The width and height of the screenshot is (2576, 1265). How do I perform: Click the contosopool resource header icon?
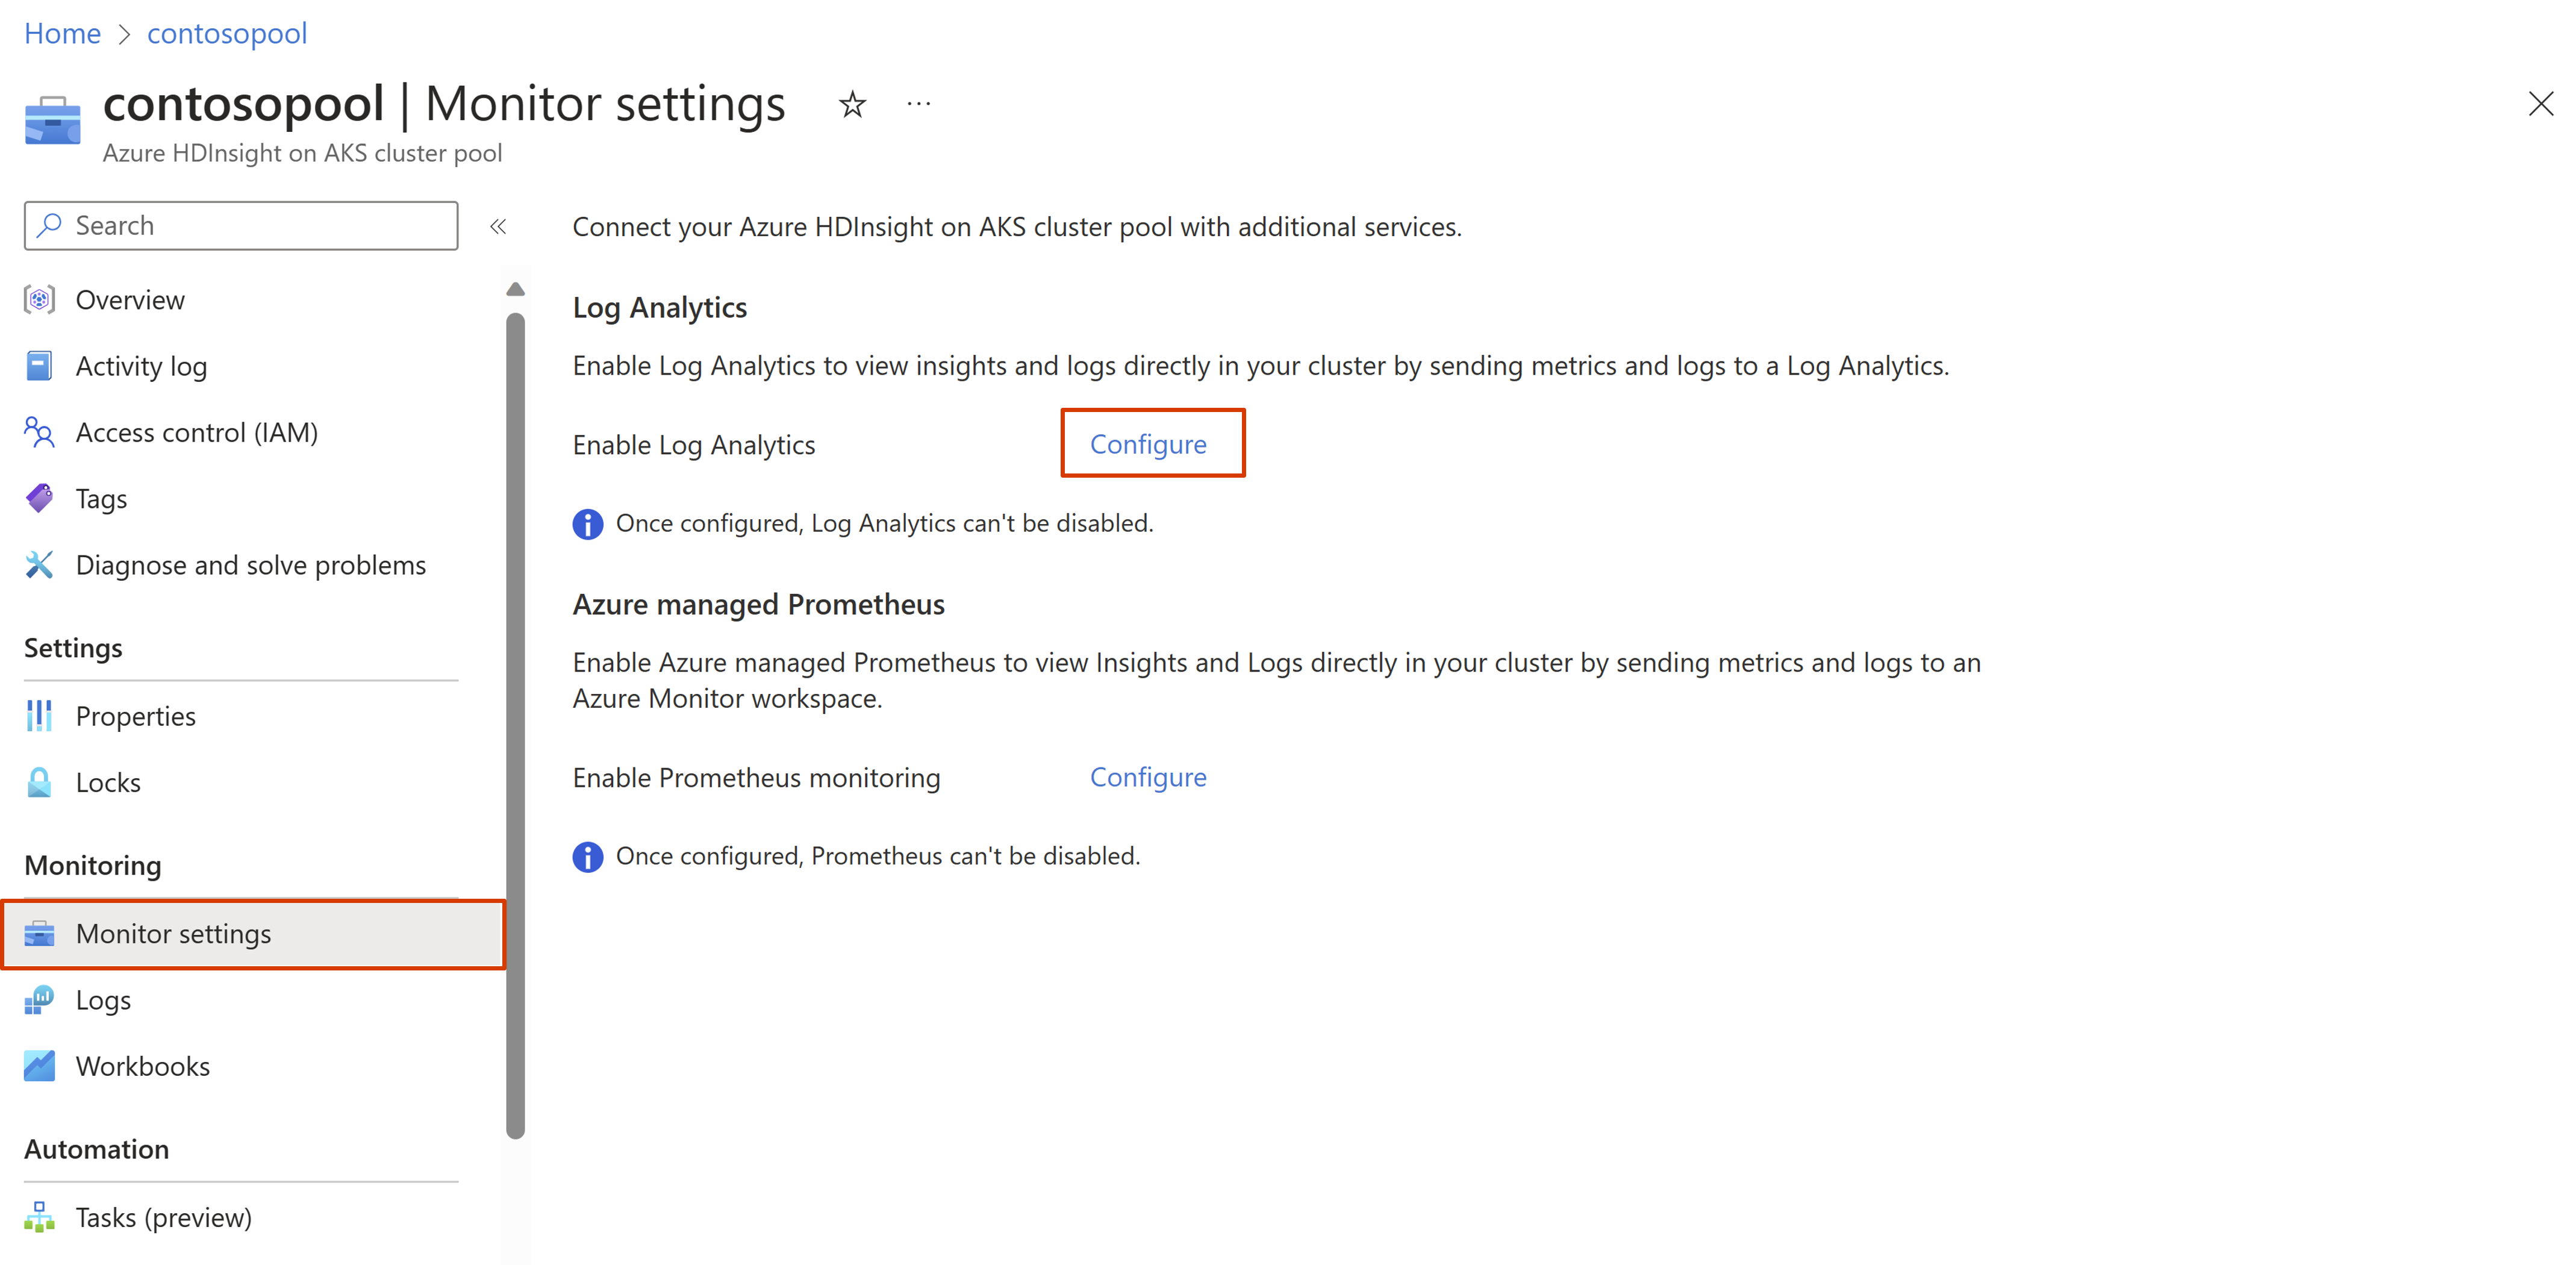tap(52, 121)
